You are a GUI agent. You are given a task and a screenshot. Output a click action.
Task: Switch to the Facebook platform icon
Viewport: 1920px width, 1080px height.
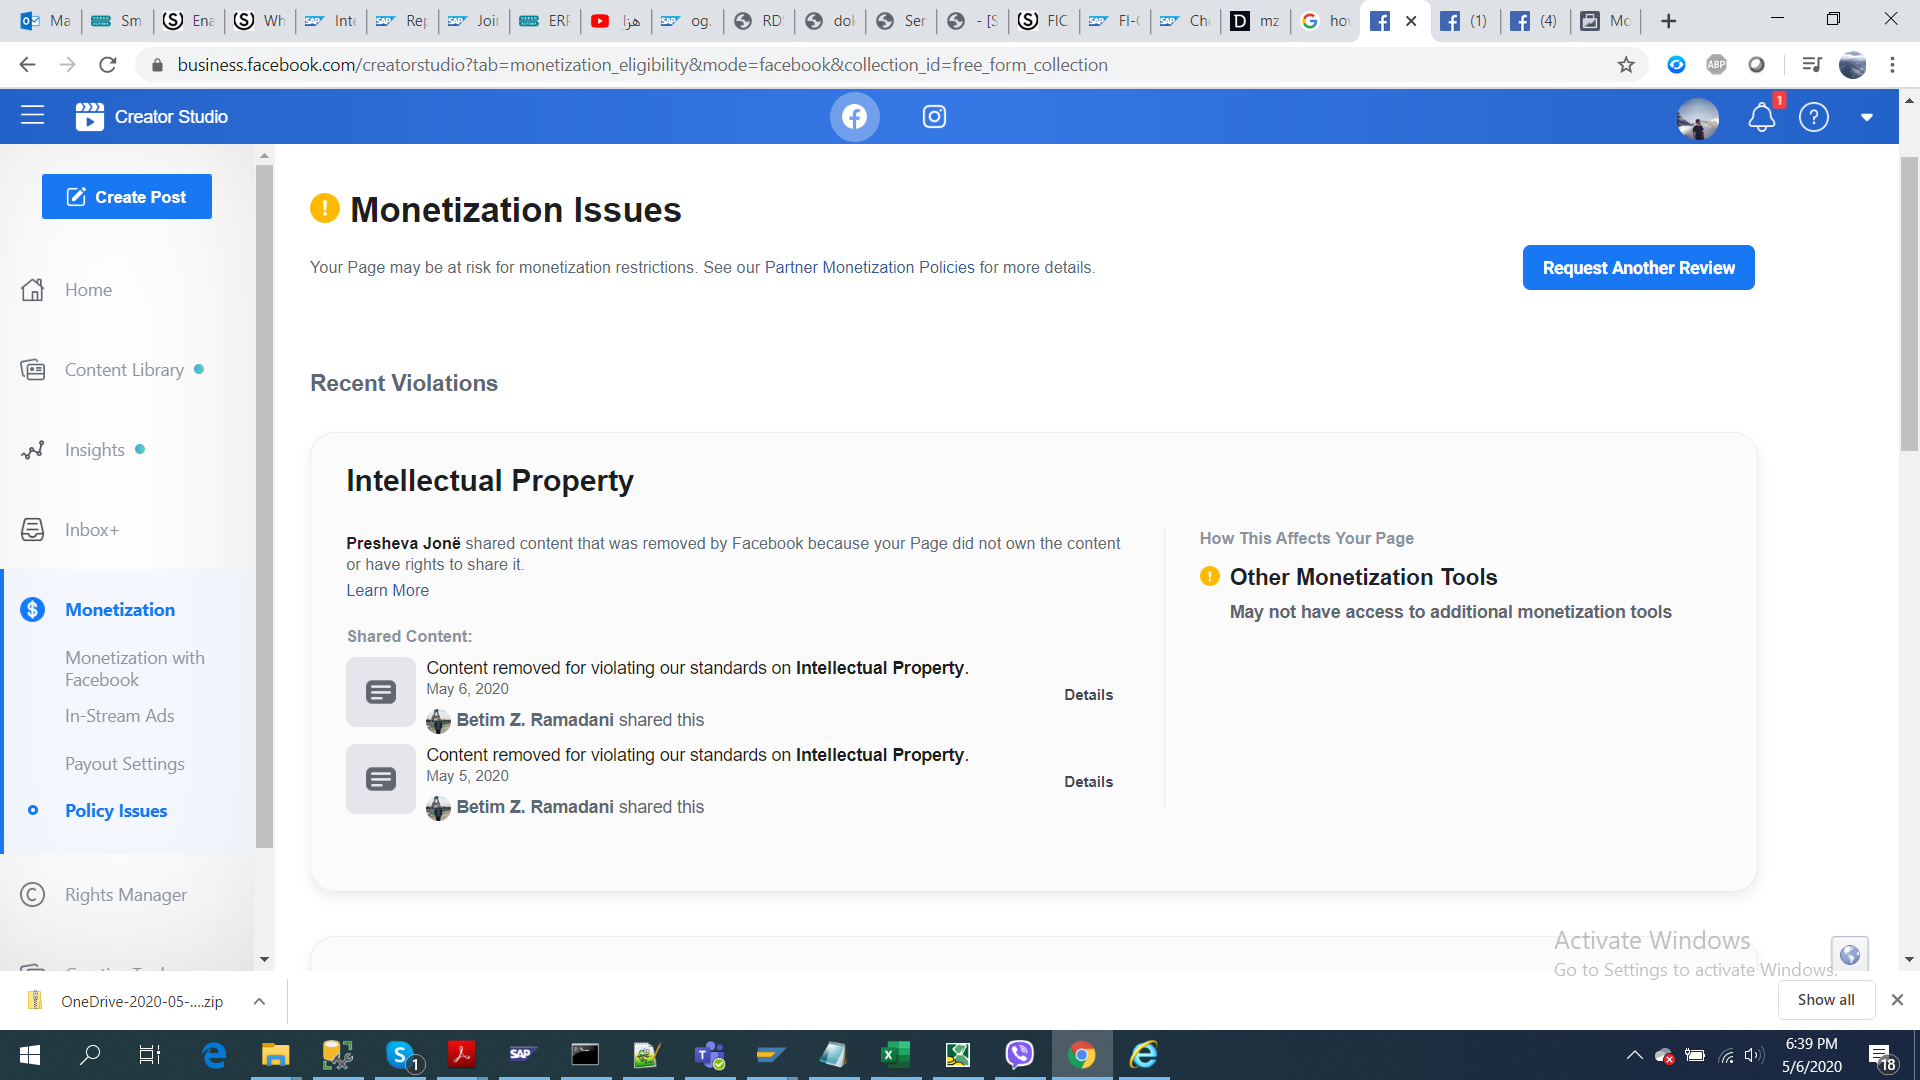tap(854, 117)
